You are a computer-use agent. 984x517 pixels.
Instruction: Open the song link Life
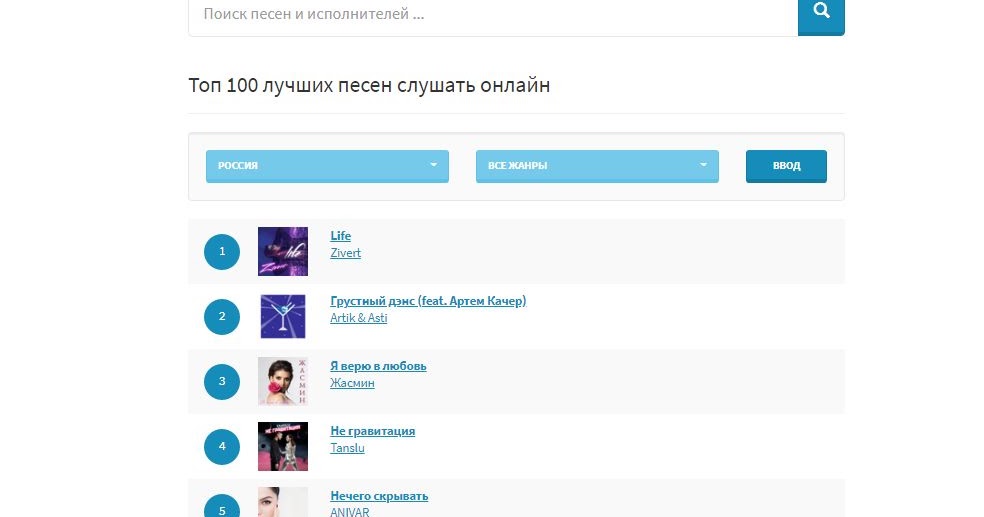[x=341, y=236]
